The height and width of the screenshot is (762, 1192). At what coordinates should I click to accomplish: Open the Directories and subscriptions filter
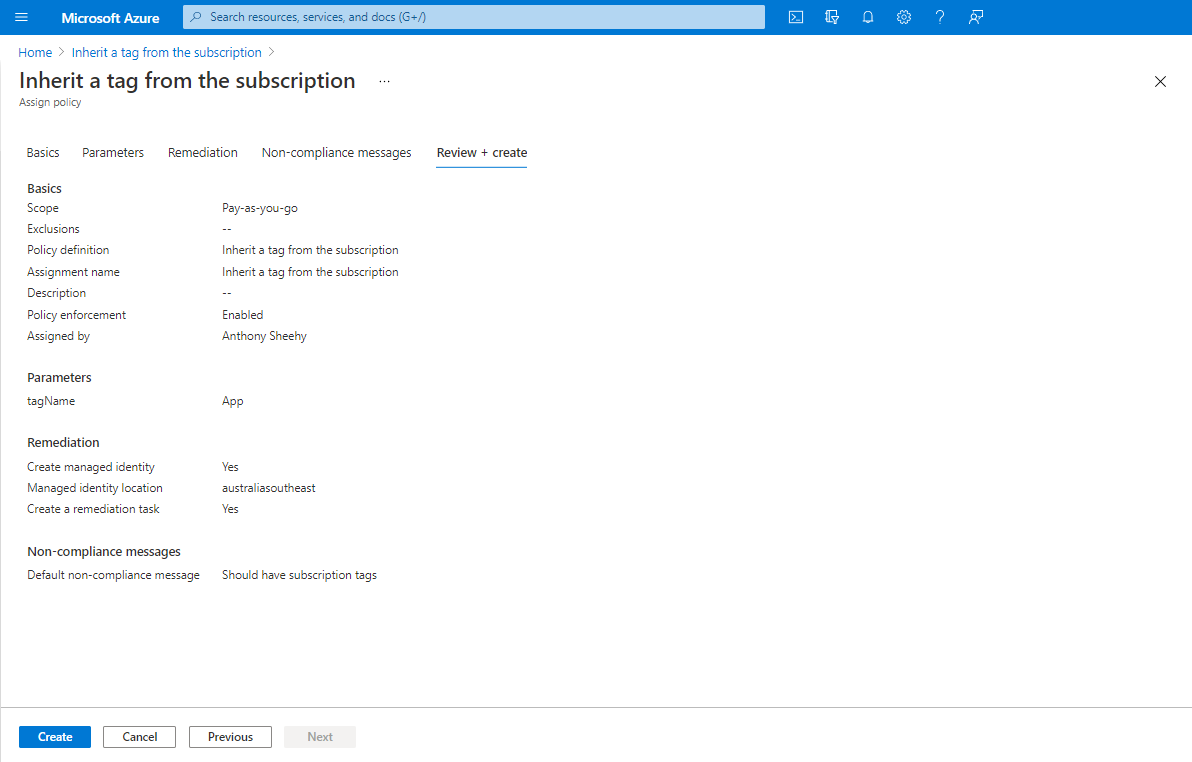(832, 17)
